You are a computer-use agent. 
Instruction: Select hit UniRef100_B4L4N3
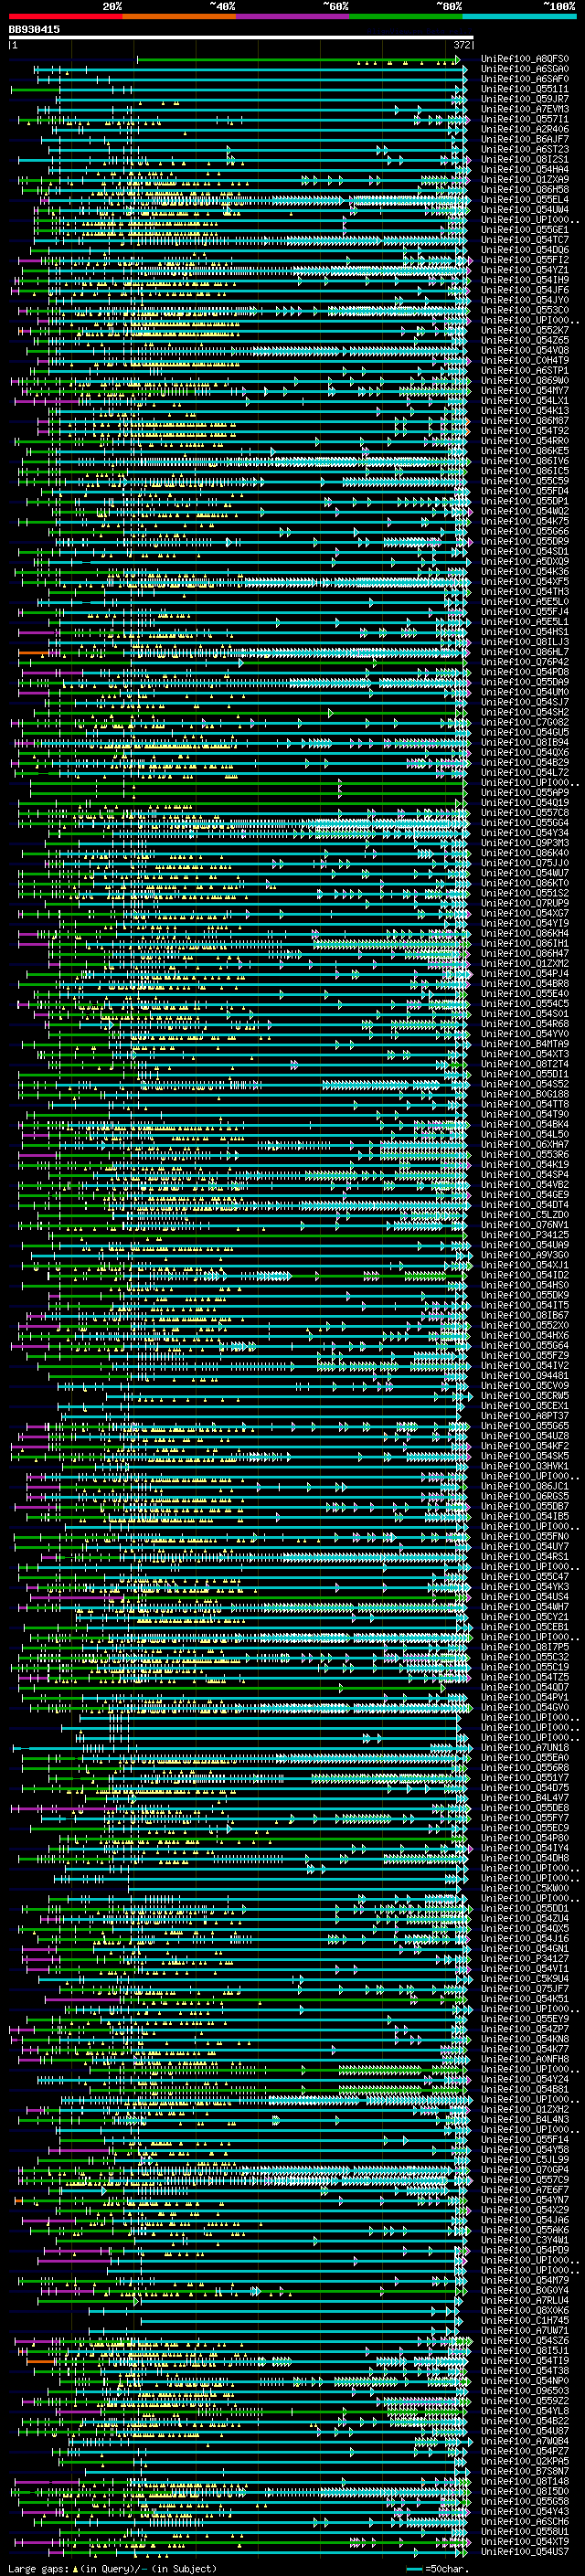(524, 2119)
